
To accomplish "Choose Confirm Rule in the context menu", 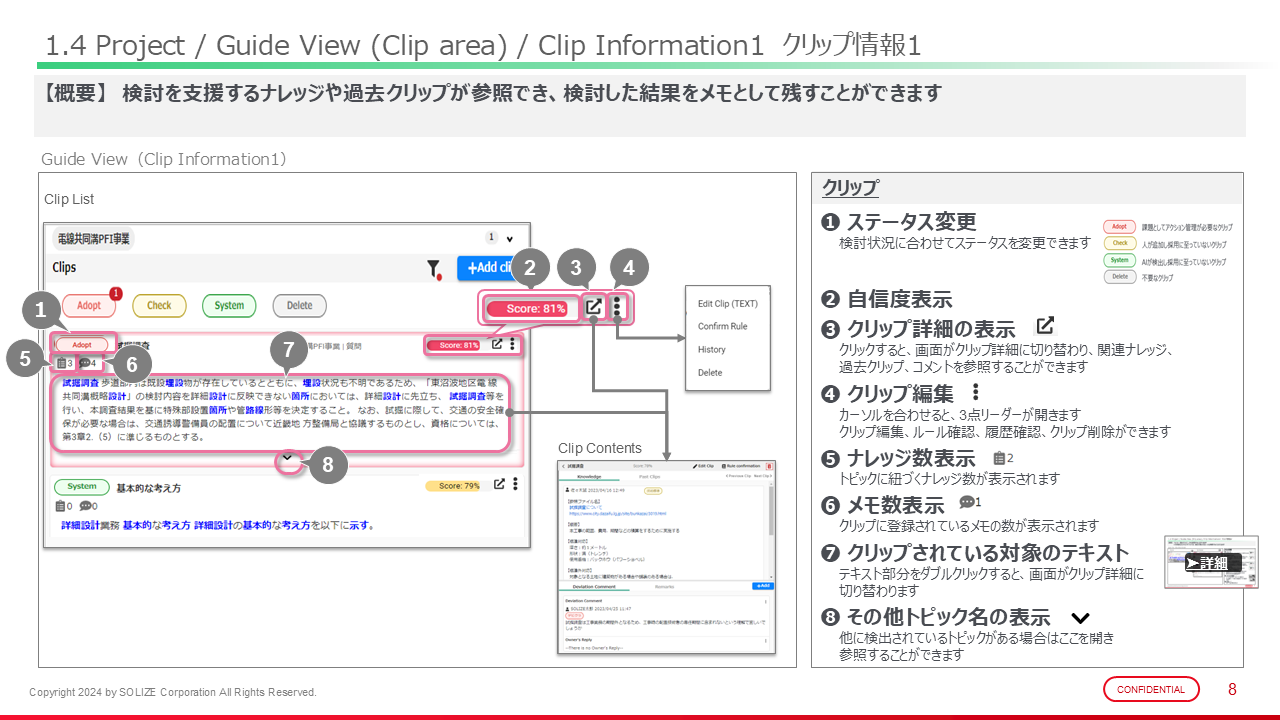I will click(x=722, y=327).
